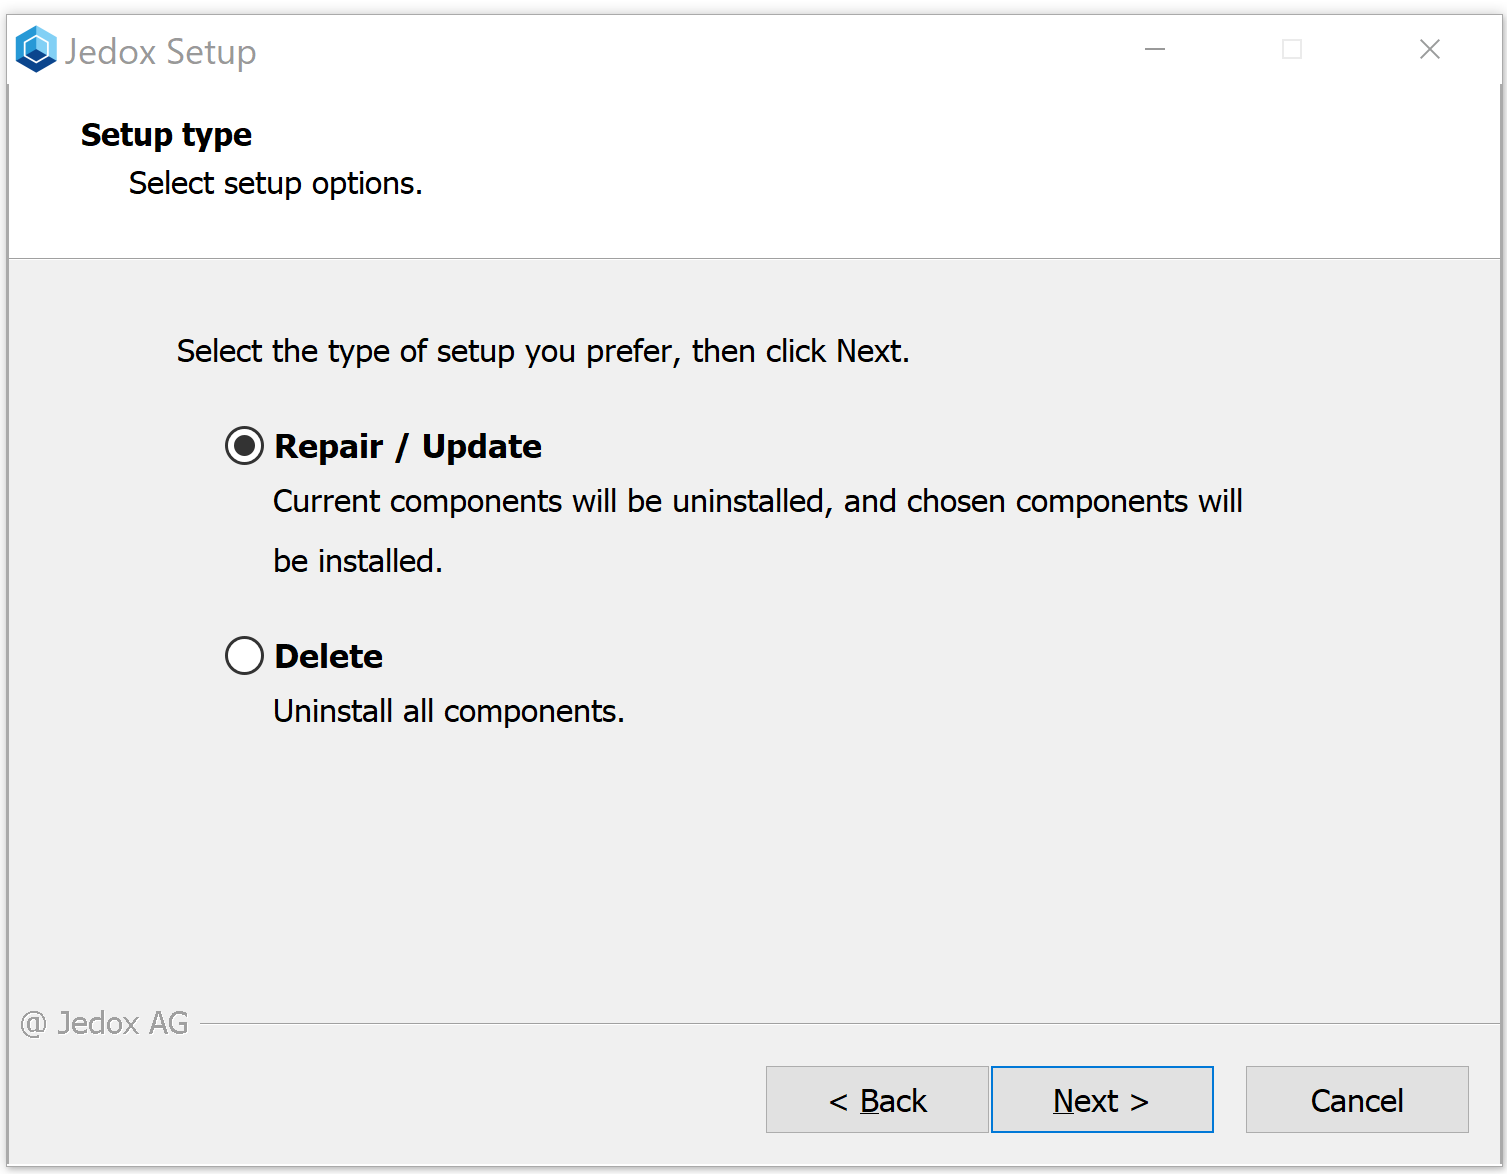Click the Jedox logo icon in title bar
Screen dimensions: 1507x1174
coord(36,50)
